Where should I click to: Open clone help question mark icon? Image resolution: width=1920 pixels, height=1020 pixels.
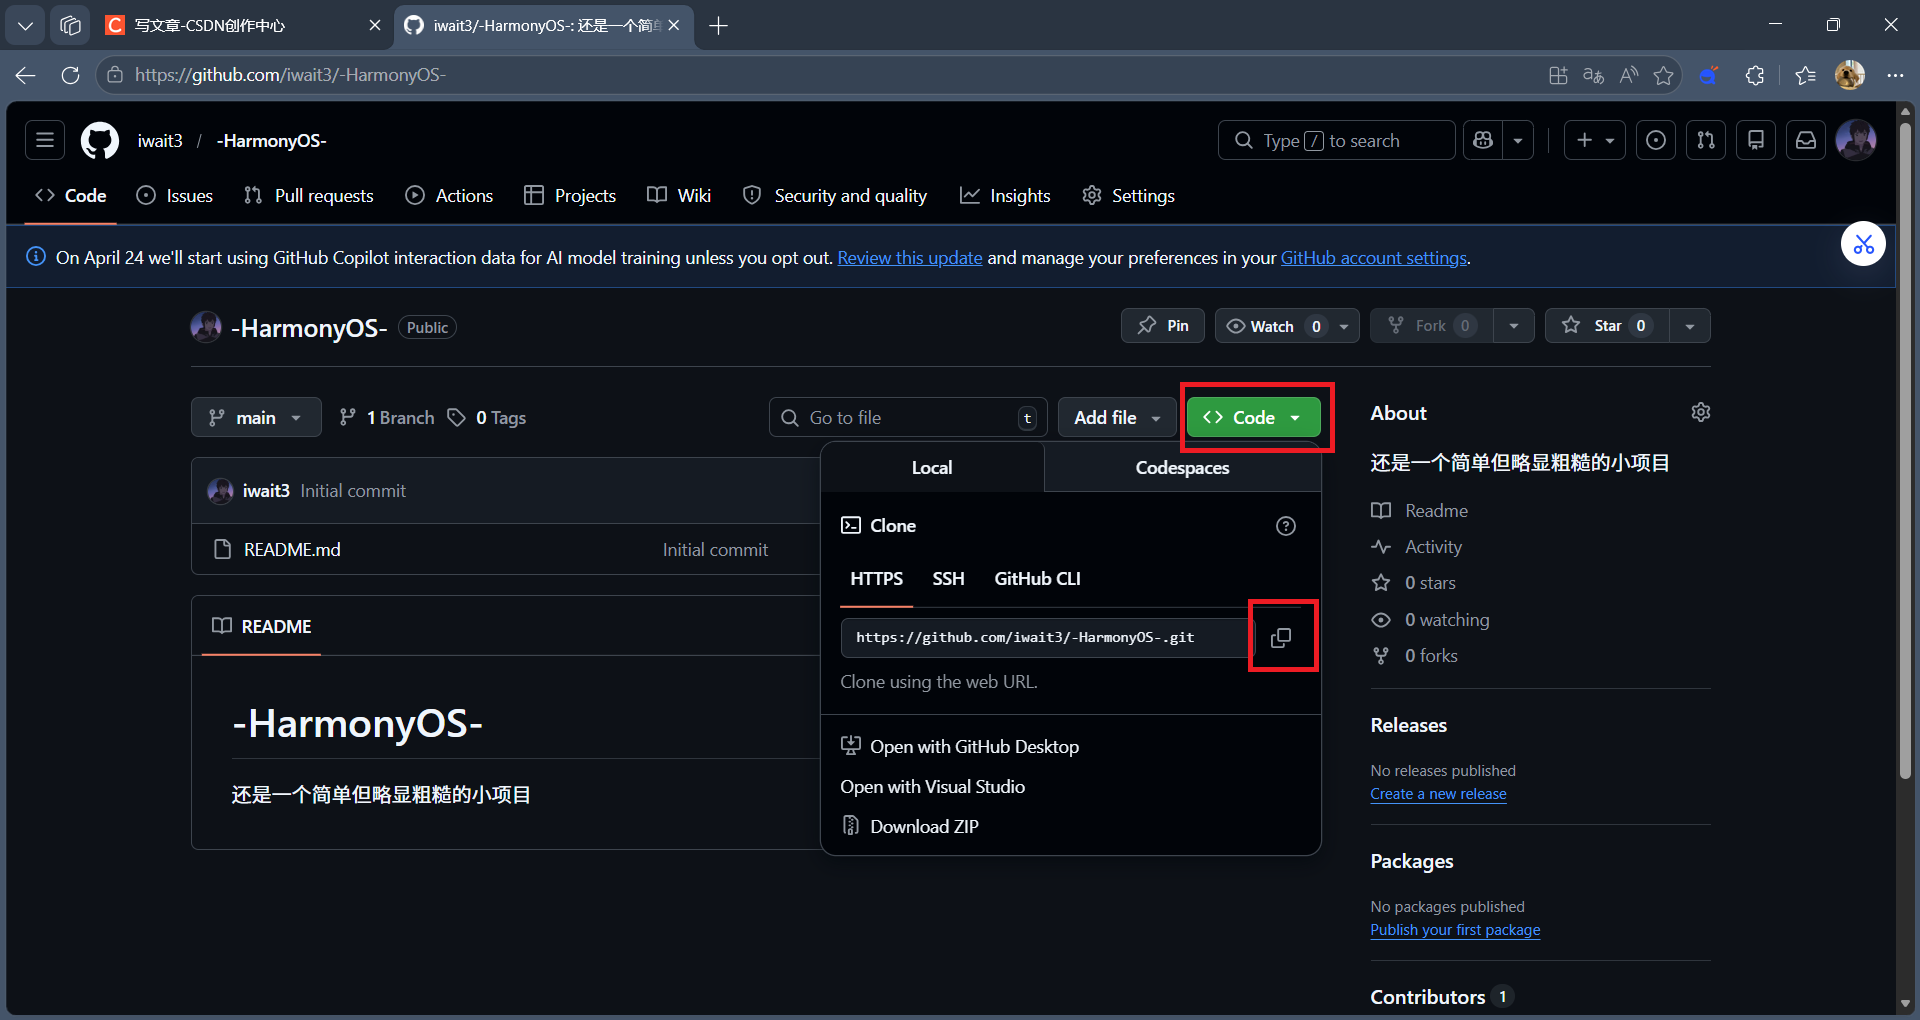coord(1286,526)
